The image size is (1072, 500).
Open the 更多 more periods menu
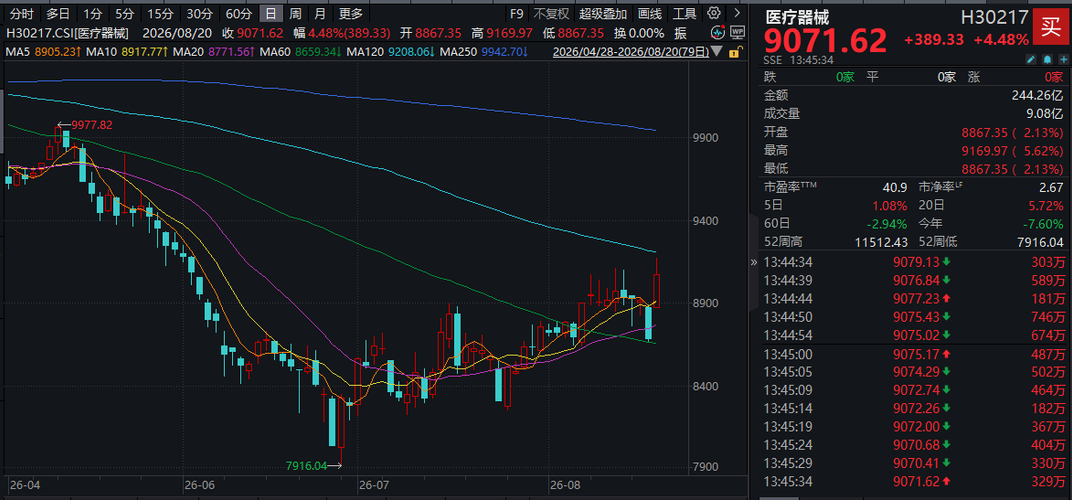pyautogui.click(x=351, y=13)
